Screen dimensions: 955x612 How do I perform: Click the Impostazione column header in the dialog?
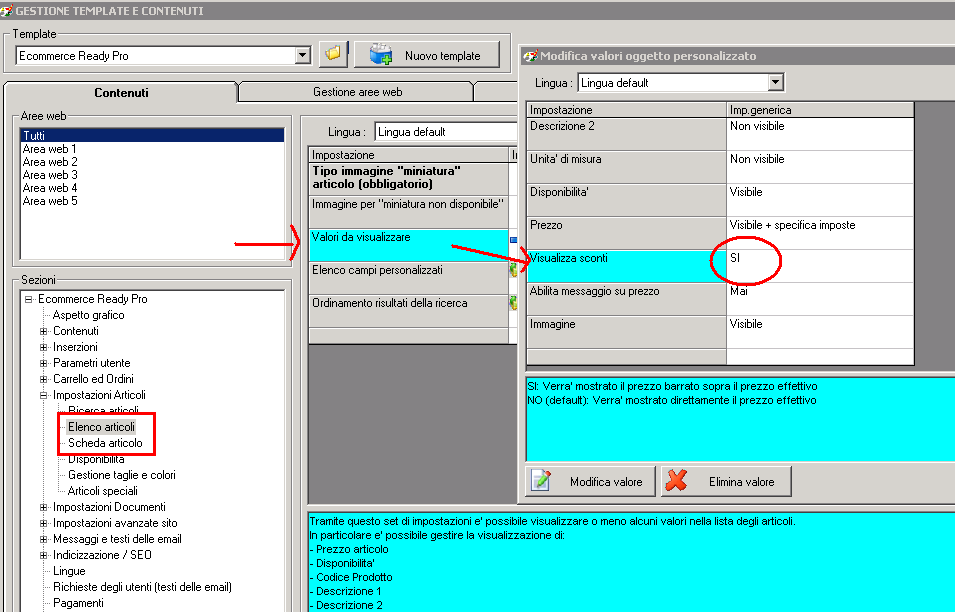(x=626, y=110)
